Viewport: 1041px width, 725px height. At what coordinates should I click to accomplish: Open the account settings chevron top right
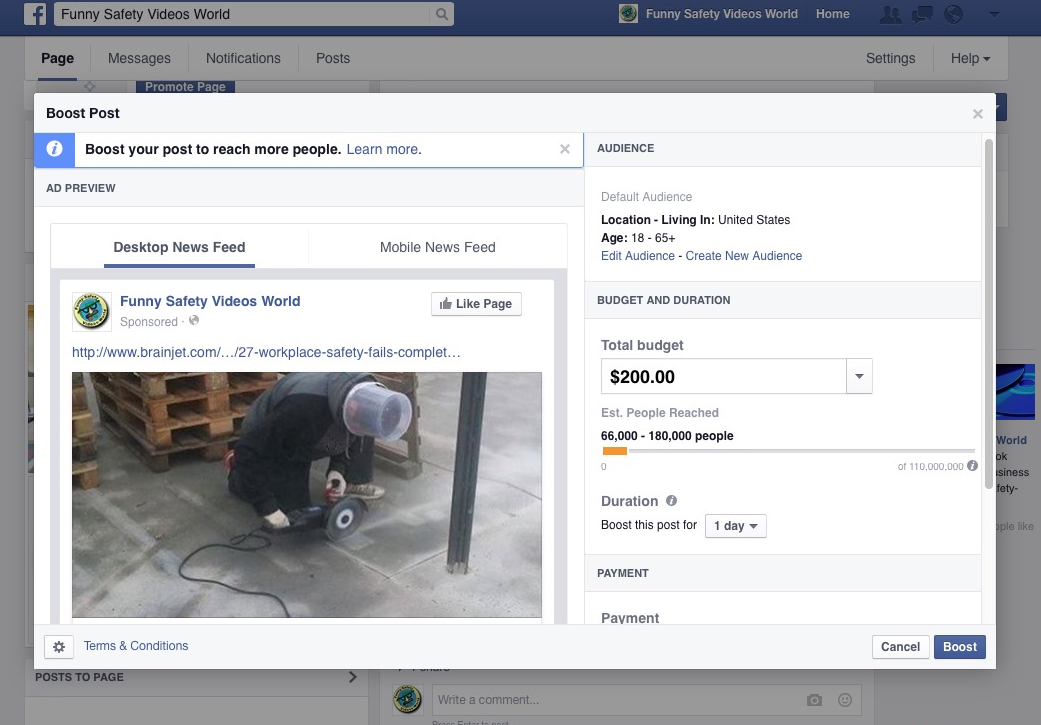pyautogui.click(x=991, y=14)
